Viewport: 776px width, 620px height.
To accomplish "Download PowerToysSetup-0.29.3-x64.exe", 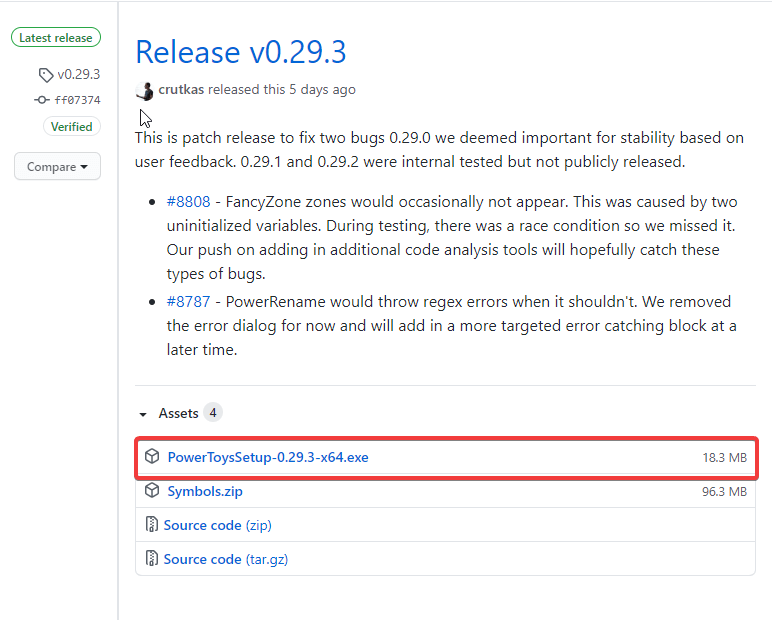I will tap(268, 458).
